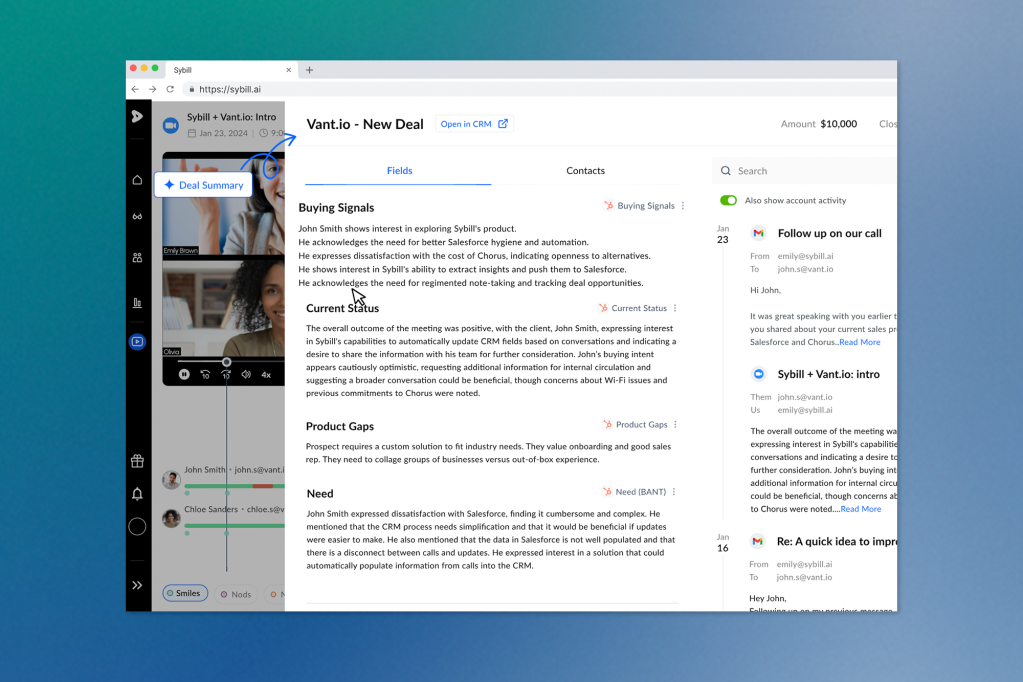Screen dimensions: 1023x682
Task: Click Open in CRM link
Action: tap(474, 123)
